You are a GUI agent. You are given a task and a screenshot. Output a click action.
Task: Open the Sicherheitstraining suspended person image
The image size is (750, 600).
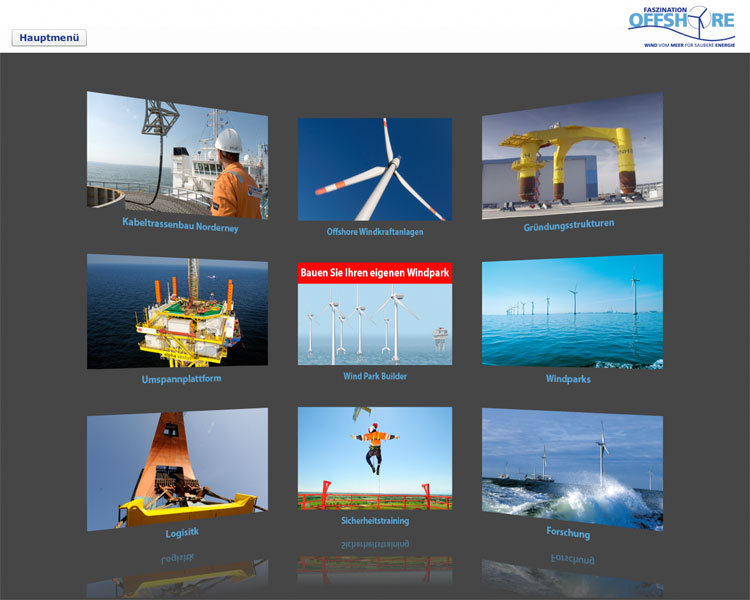point(374,458)
